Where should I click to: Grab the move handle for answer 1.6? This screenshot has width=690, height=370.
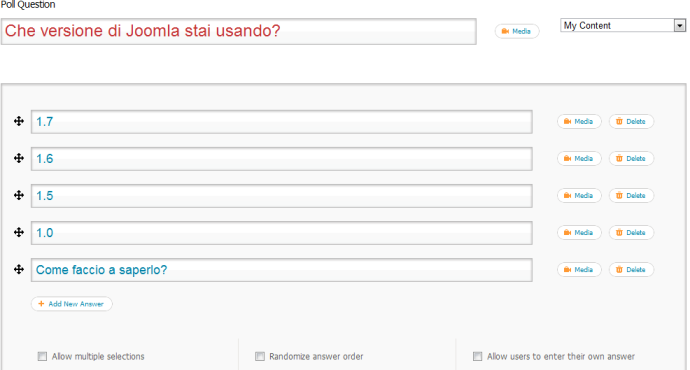[x=19, y=158]
